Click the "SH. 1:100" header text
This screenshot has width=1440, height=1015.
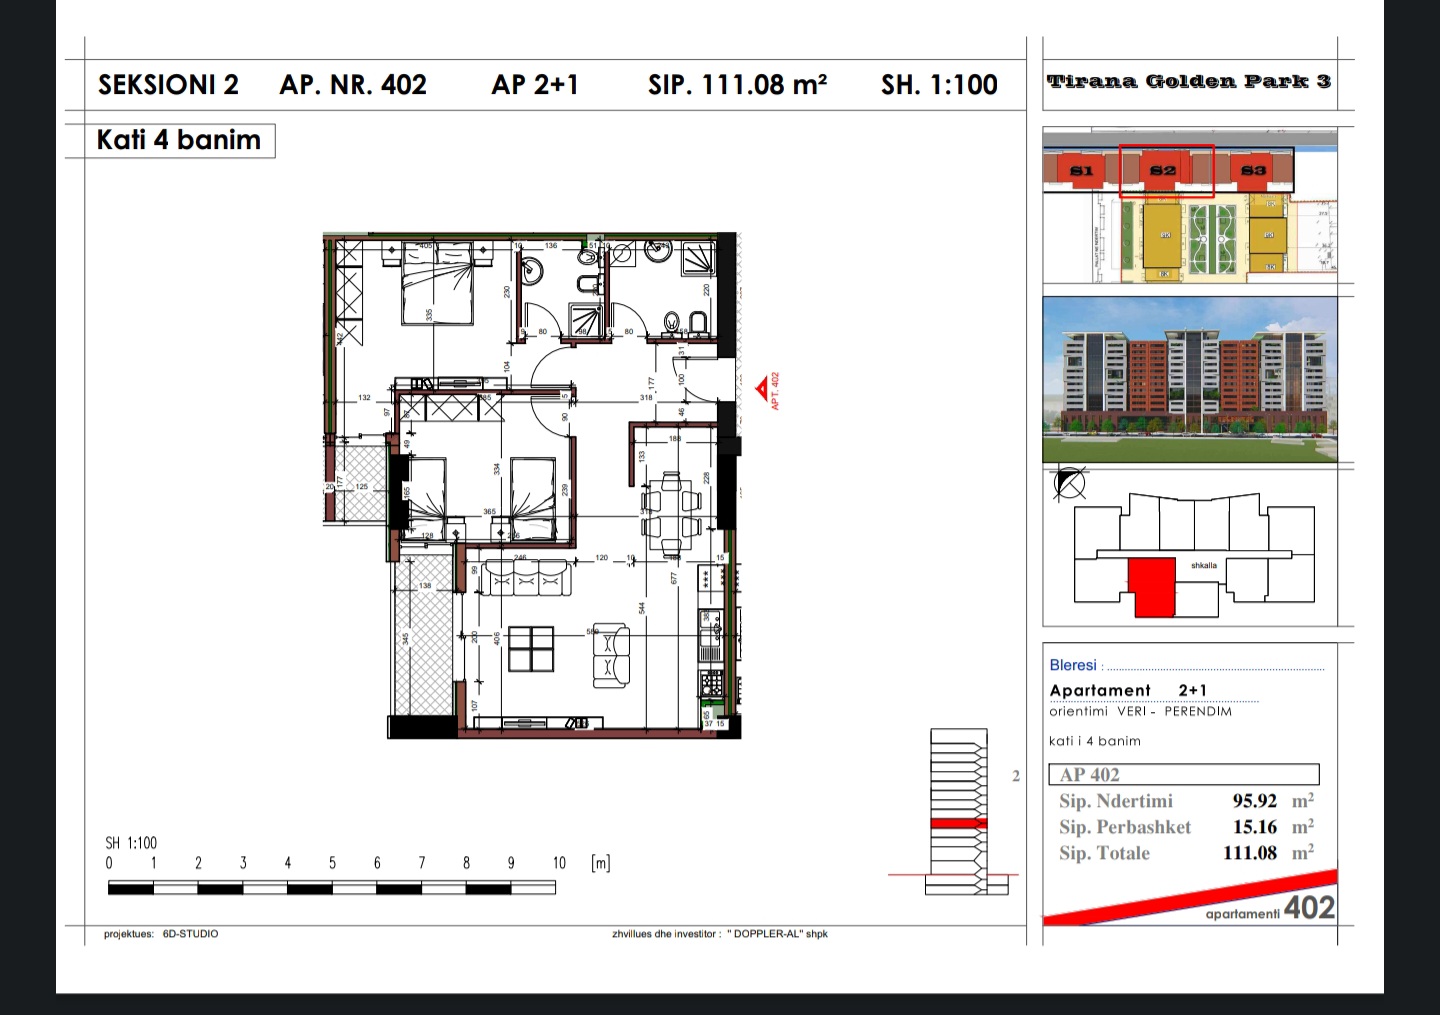point(939,85)
